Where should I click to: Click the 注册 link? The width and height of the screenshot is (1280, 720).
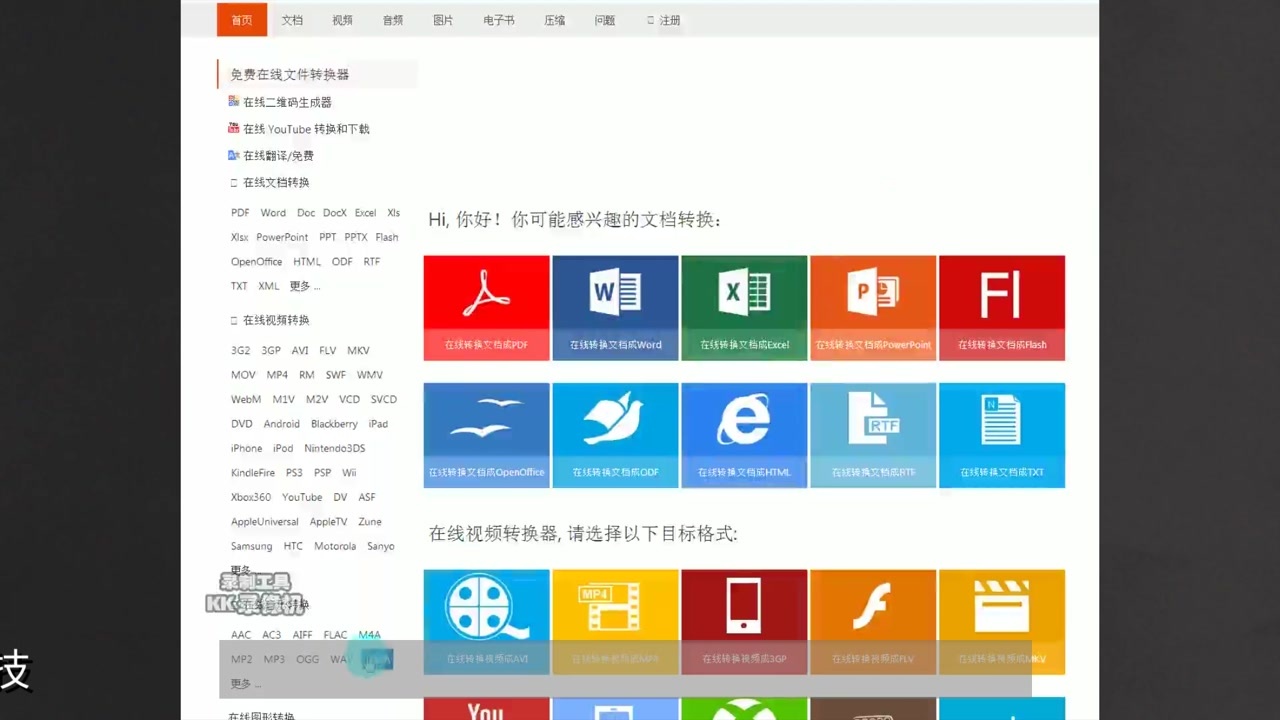664,20
